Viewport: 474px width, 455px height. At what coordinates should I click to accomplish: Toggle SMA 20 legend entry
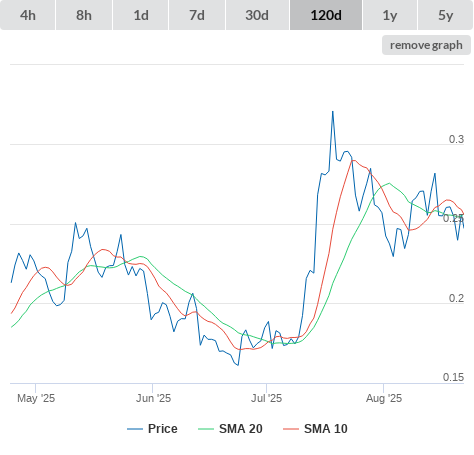tap(241, 429)
